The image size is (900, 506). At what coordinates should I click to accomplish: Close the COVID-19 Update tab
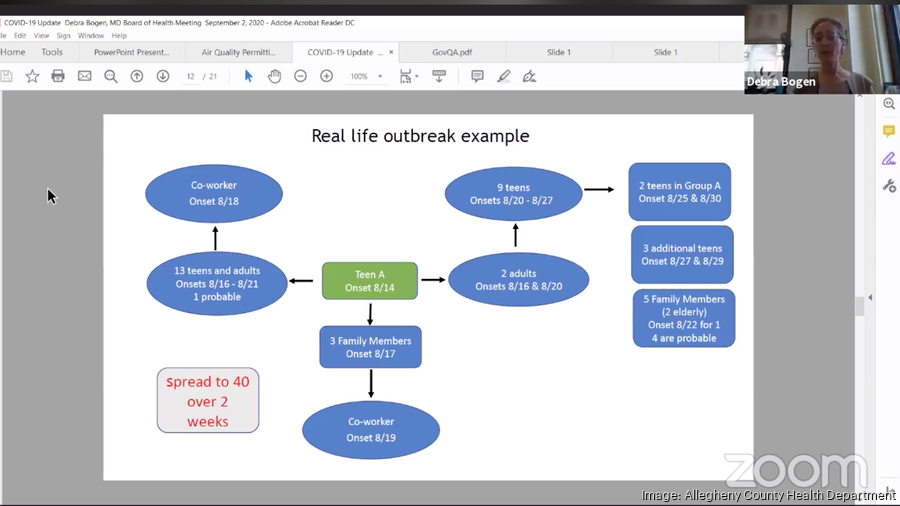391,52
